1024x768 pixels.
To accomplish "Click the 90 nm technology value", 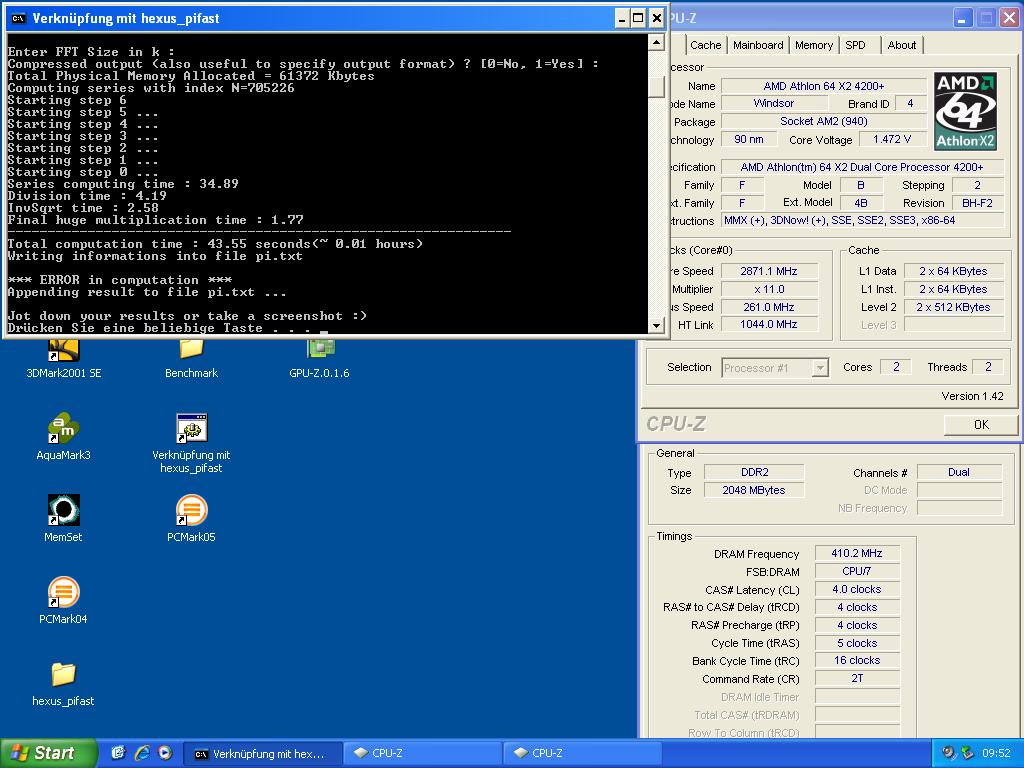I will coord(749,139).
